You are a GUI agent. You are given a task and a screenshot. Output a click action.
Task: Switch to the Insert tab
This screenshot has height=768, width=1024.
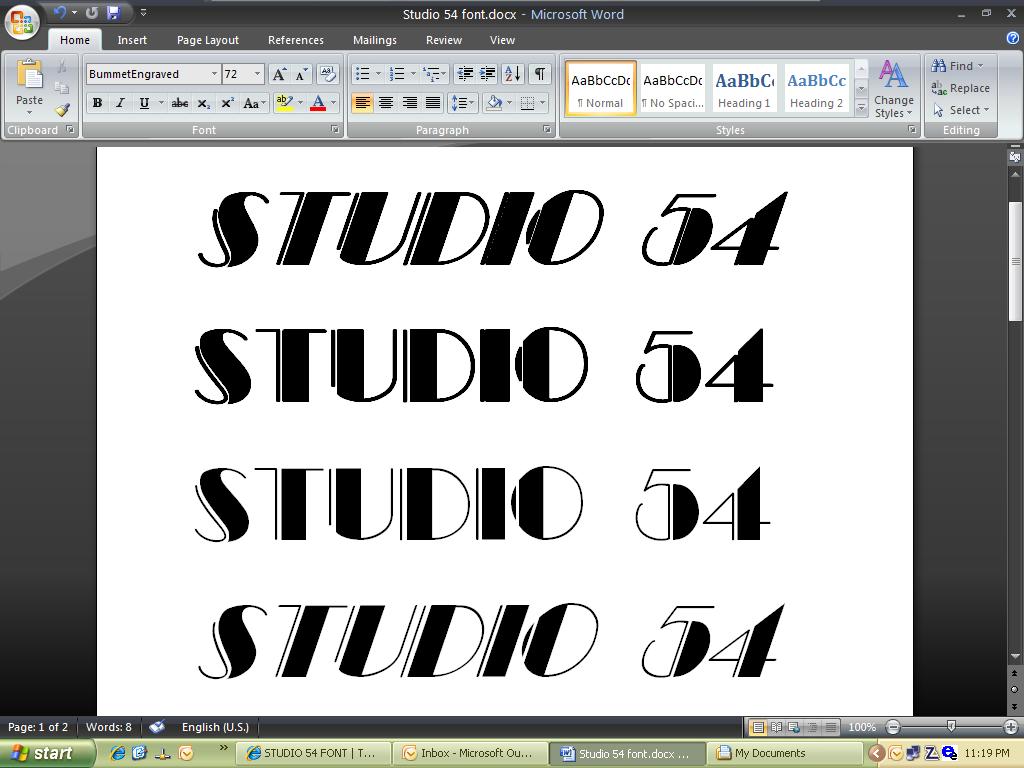132,40
